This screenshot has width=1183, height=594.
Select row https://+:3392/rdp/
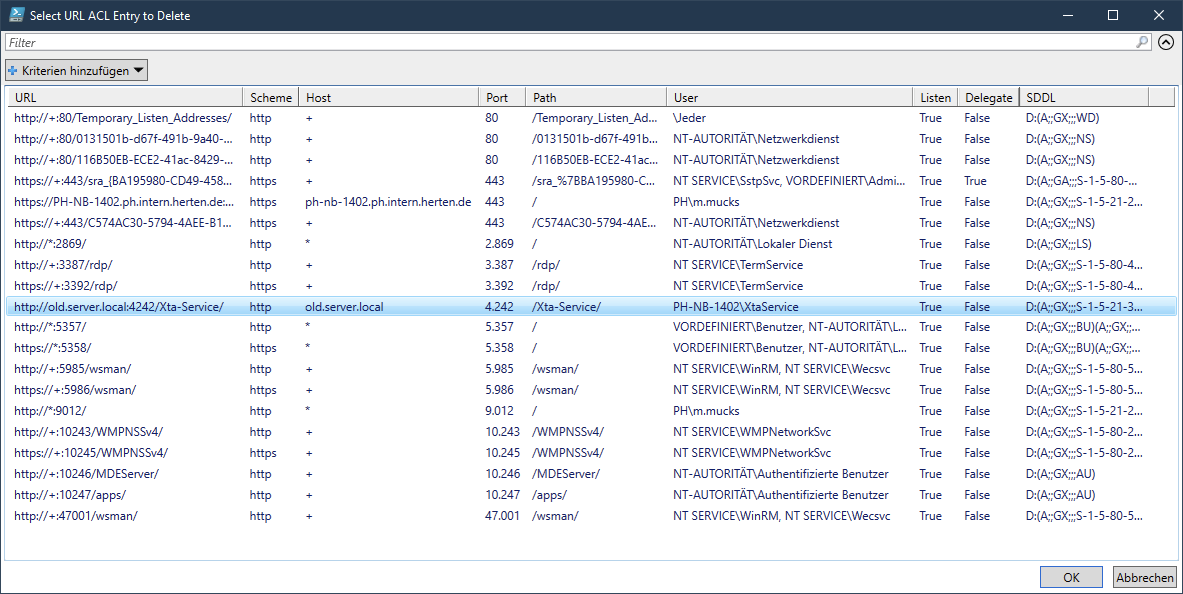click(592, 286)
